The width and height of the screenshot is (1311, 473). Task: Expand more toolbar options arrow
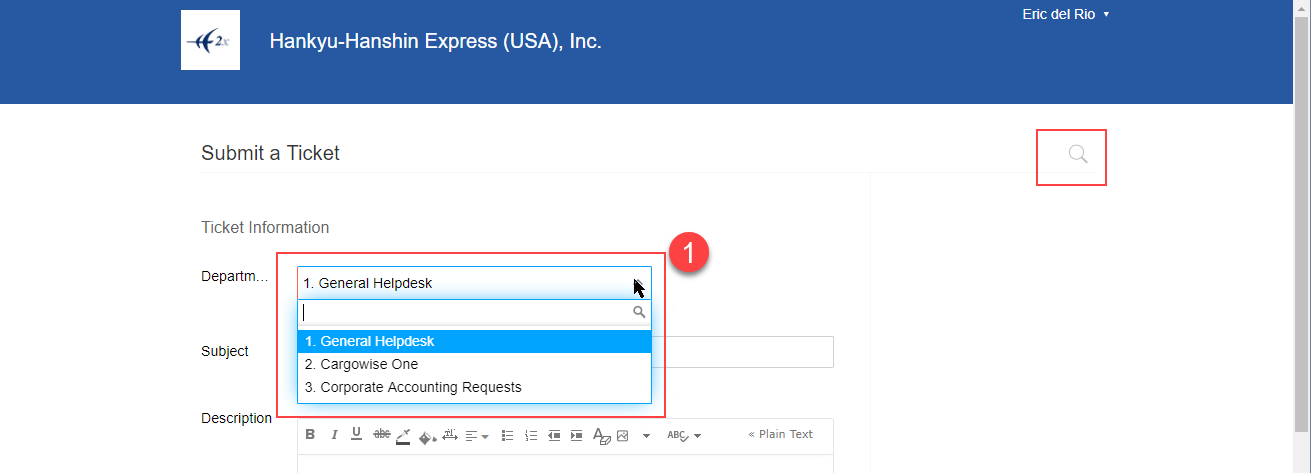coord(646,436)
